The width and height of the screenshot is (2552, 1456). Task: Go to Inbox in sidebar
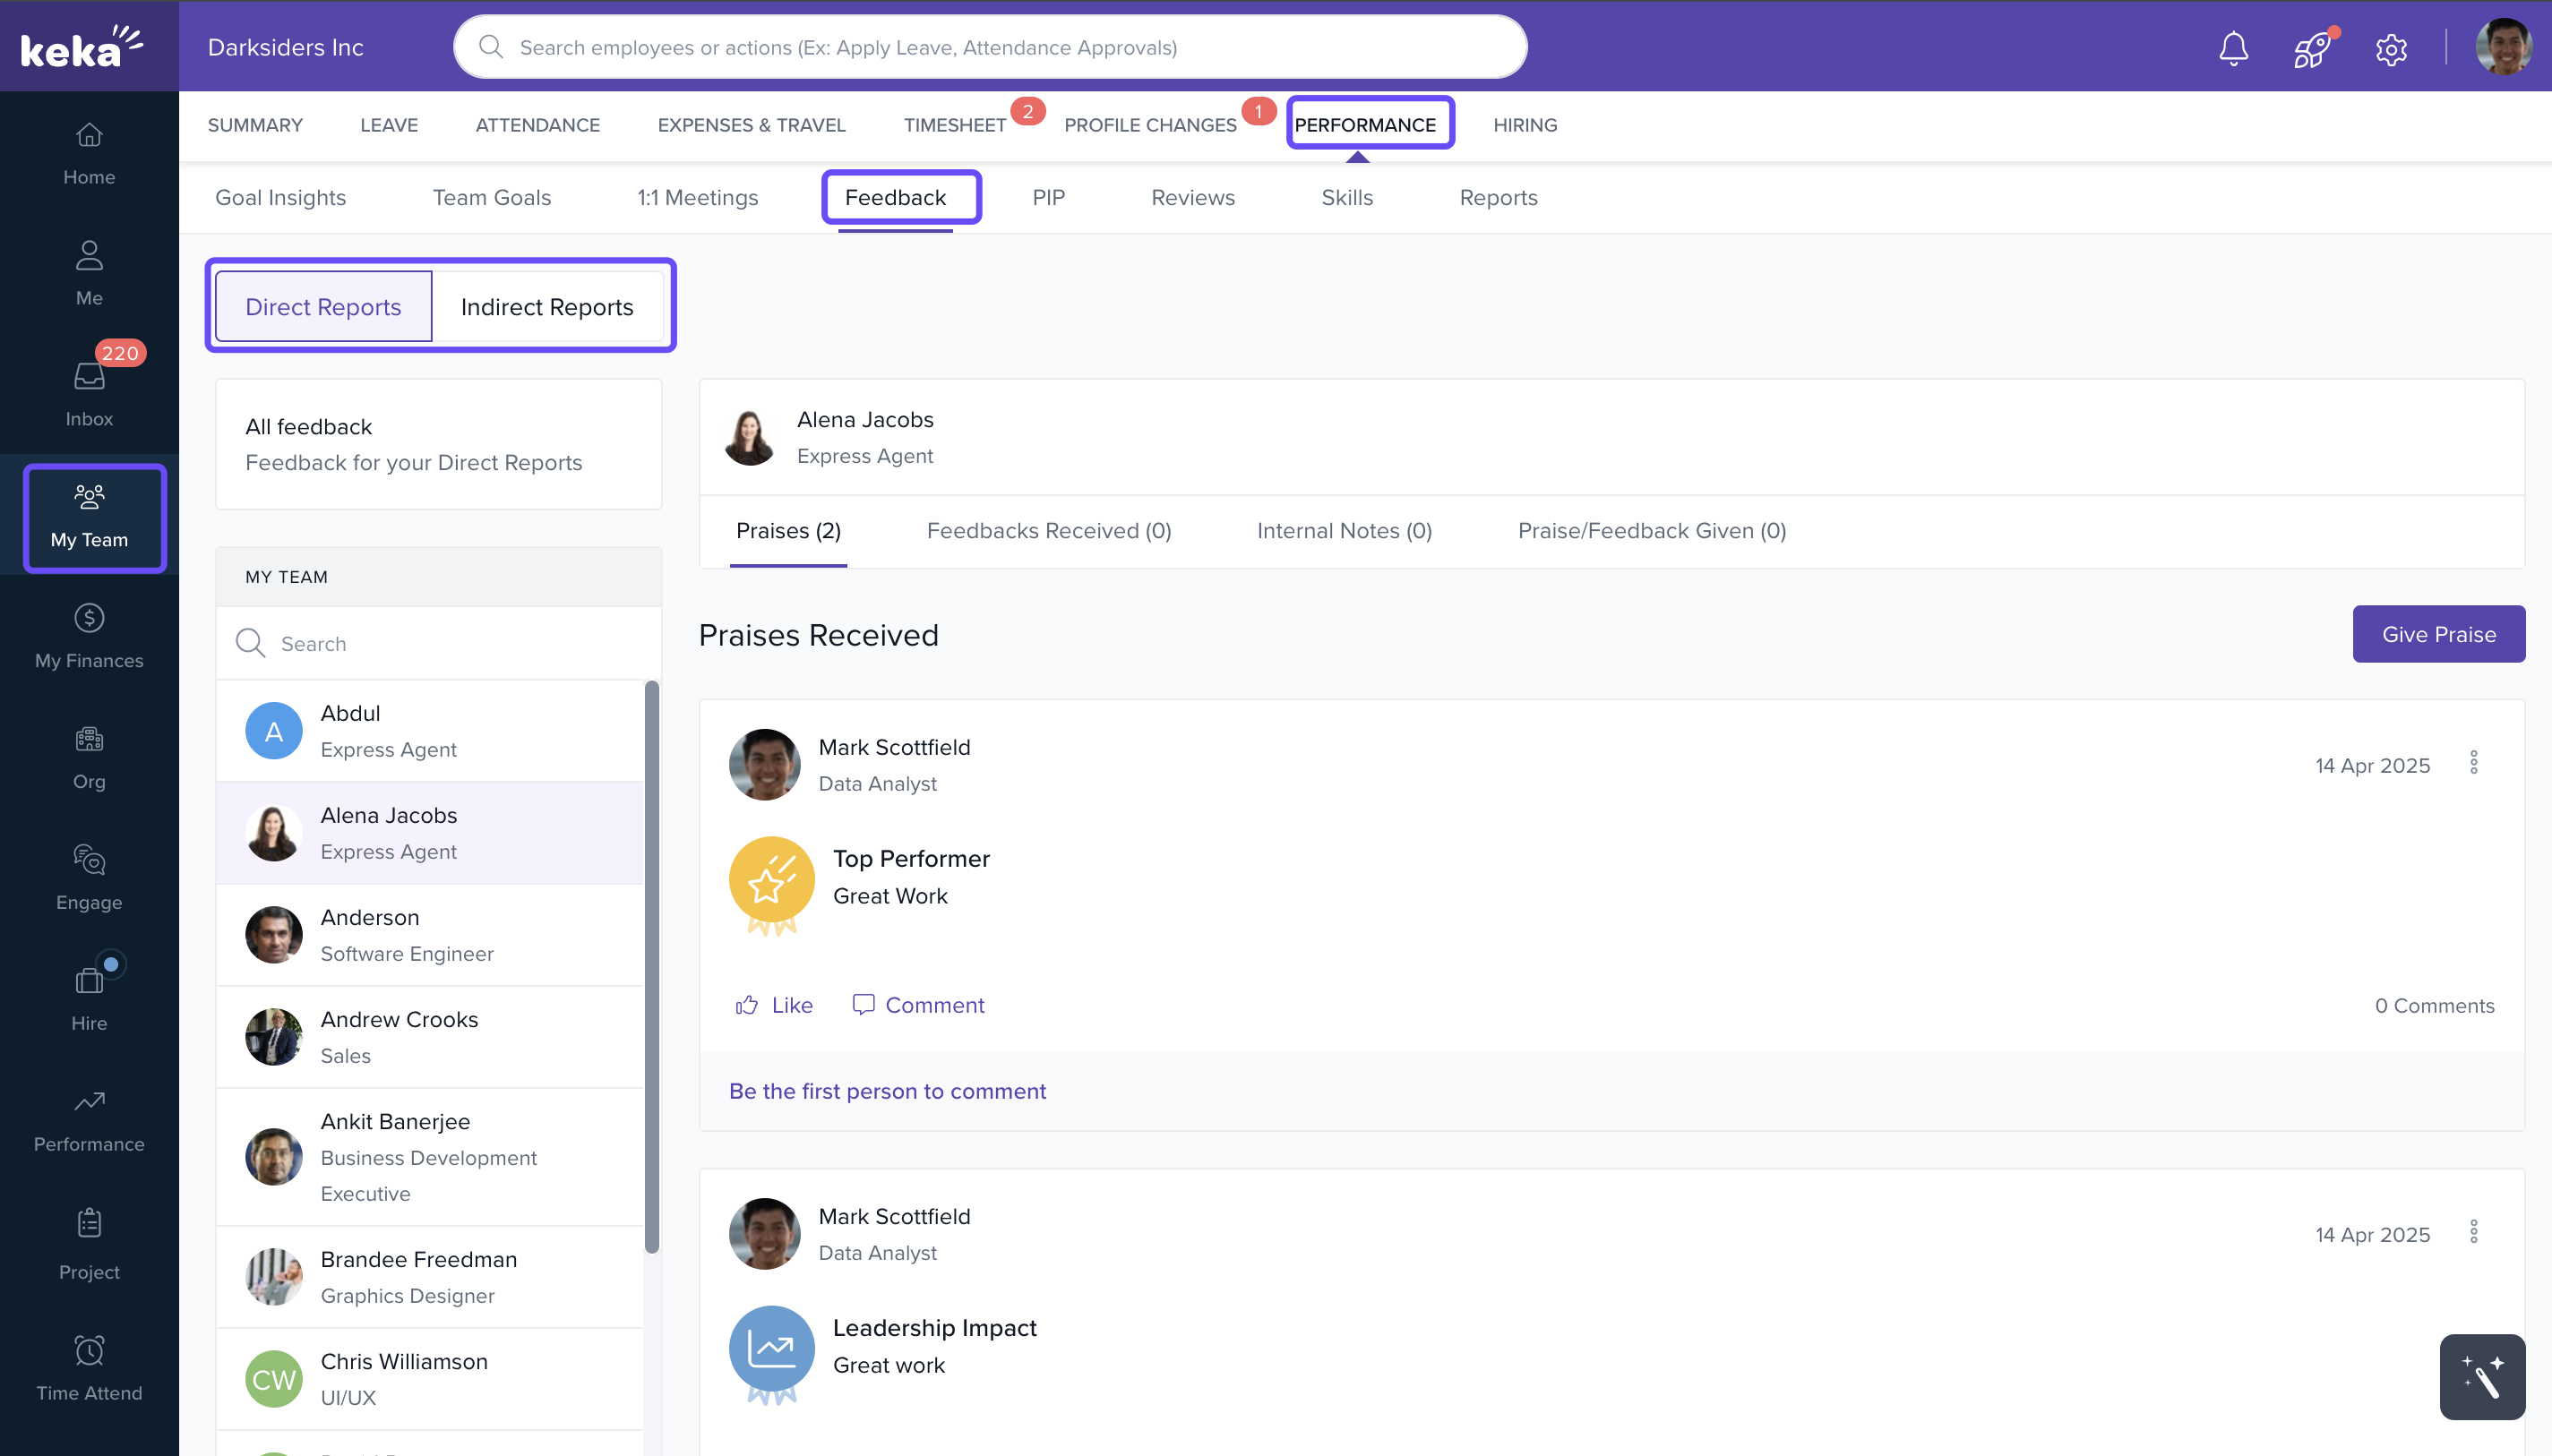tap(89, 392)
